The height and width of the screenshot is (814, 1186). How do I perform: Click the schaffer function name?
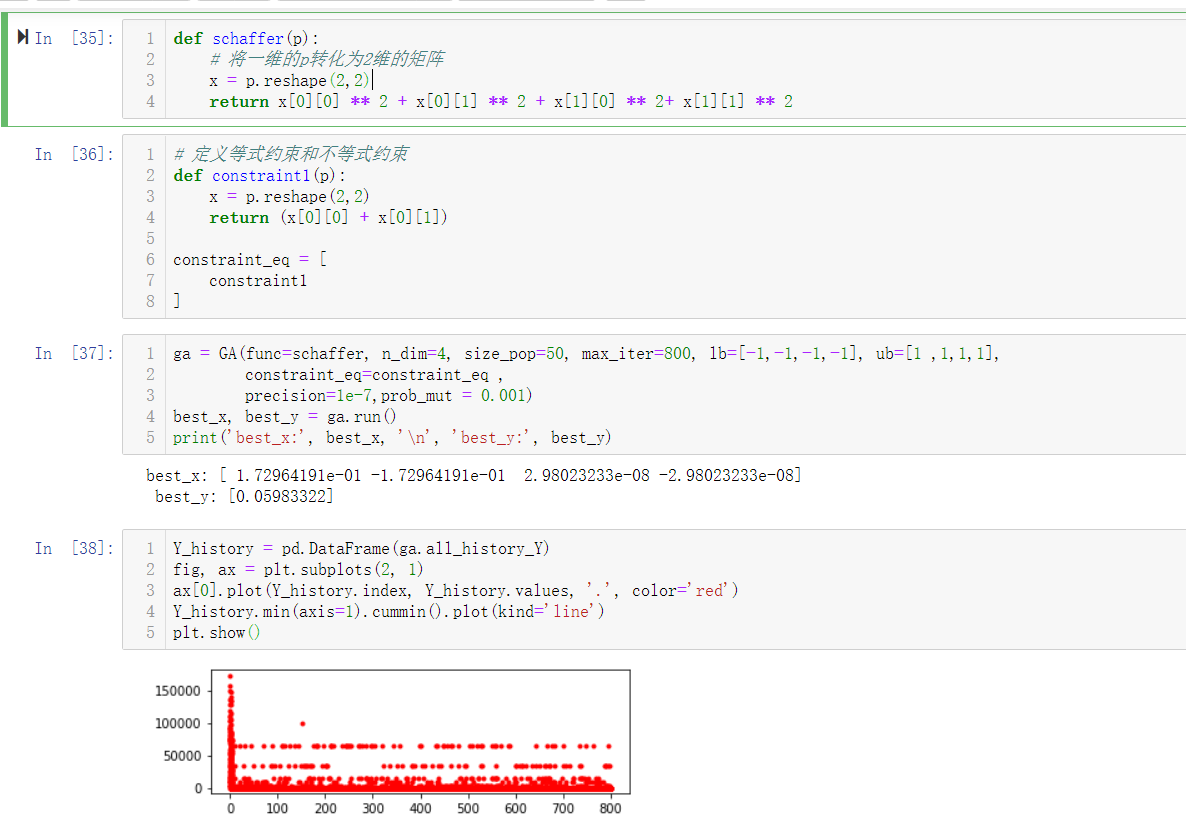248,38
